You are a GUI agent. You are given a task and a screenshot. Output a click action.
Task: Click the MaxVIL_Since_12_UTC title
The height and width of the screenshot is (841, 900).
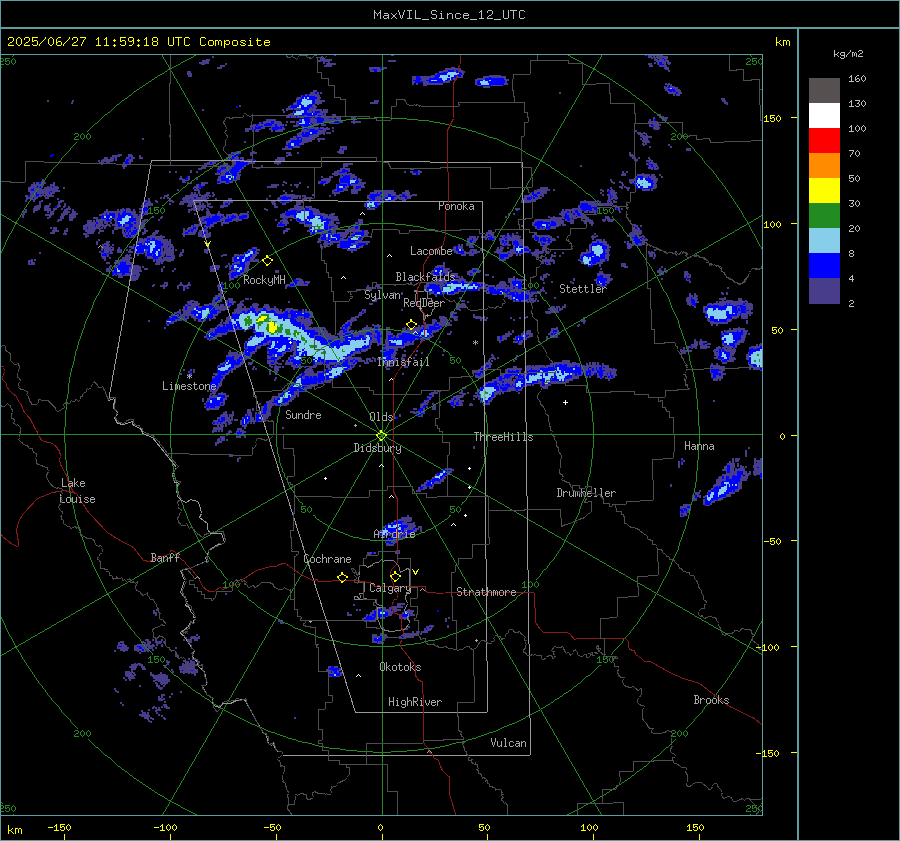click(449, 15)
